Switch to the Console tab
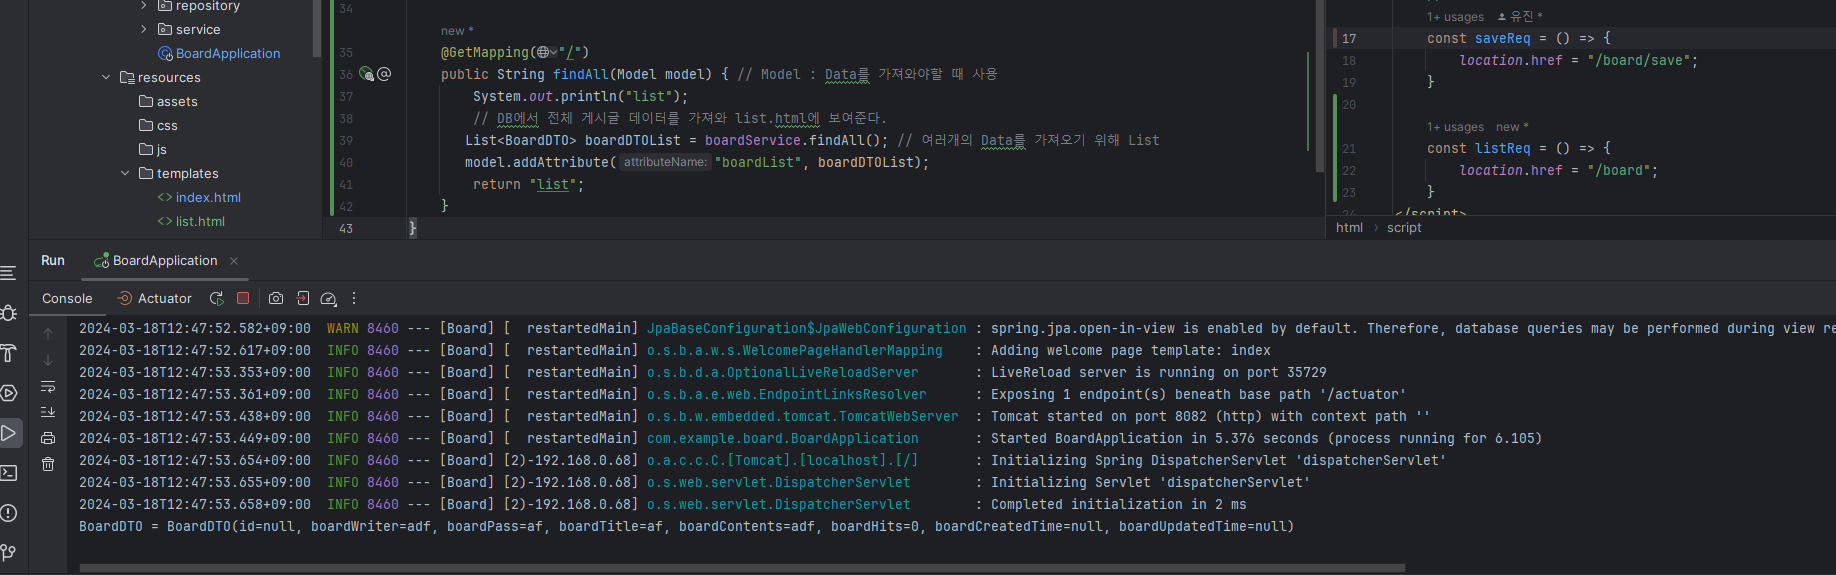This screenshot has width=1836, height=575. (67, 298)
